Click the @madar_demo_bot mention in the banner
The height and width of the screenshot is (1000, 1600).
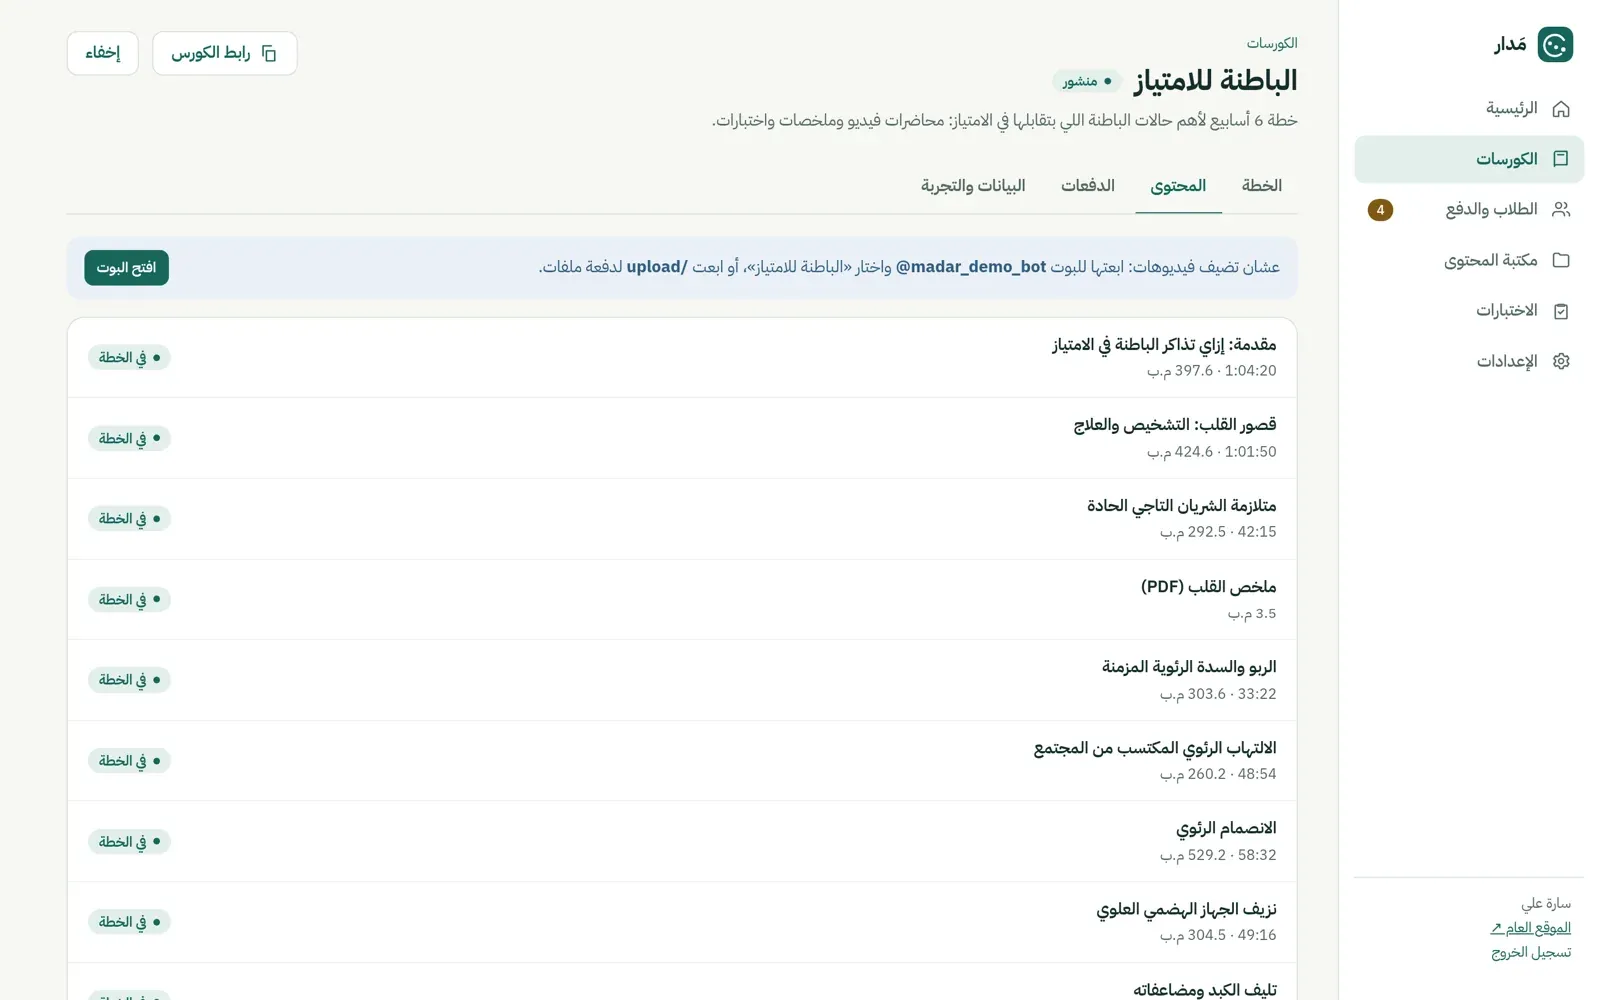coord(970,267)
